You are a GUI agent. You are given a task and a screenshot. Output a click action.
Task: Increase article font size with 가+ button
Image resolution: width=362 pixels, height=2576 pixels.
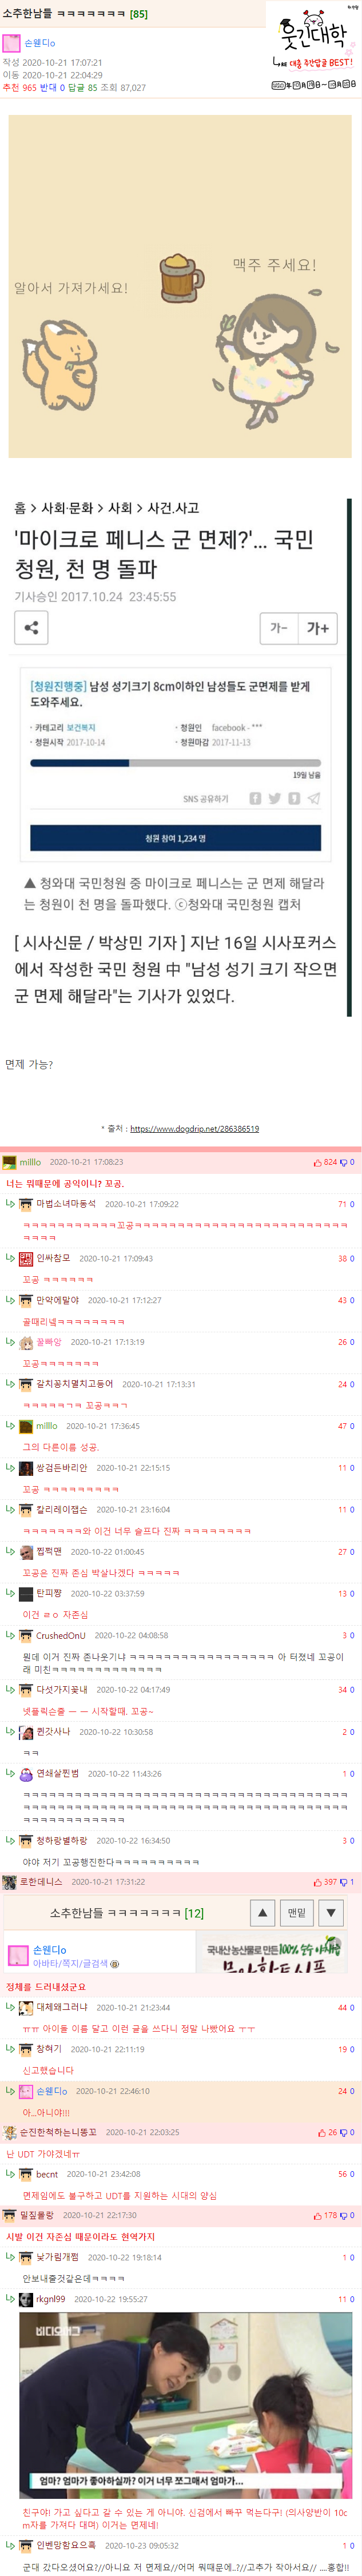coord(317,627)
